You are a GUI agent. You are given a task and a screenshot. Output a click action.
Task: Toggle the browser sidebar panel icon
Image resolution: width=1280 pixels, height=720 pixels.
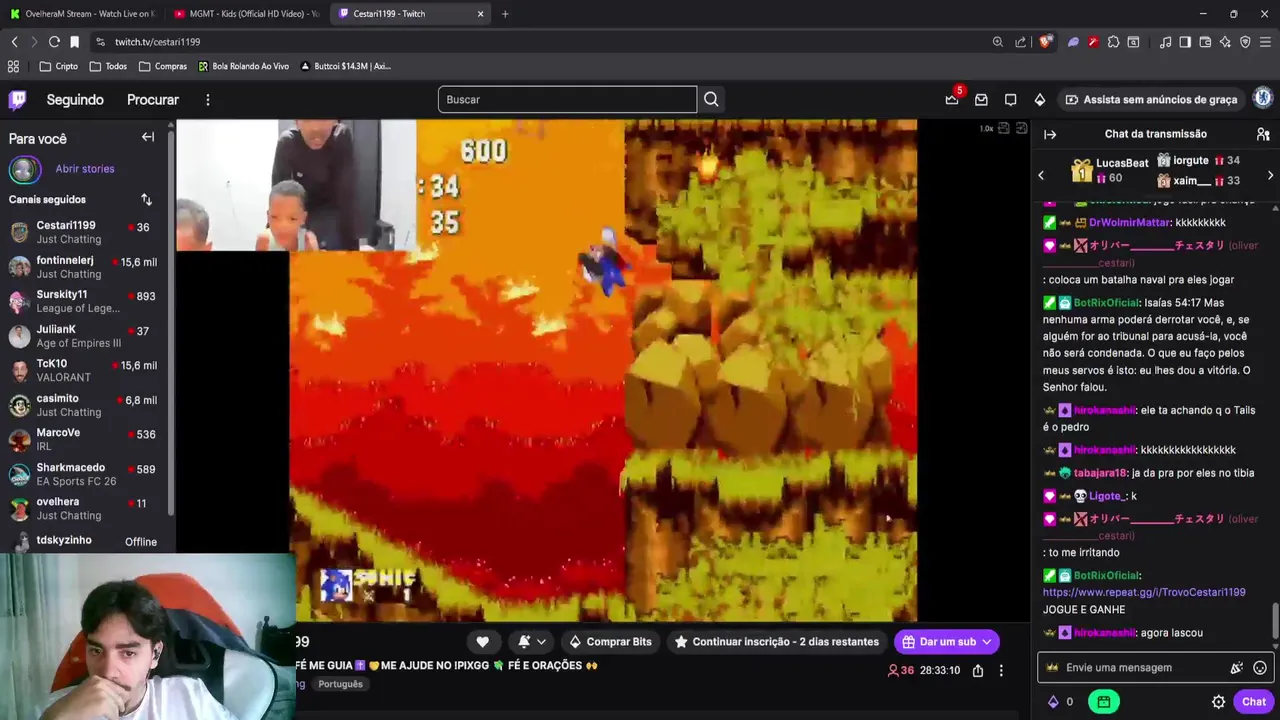point(1185,42)
